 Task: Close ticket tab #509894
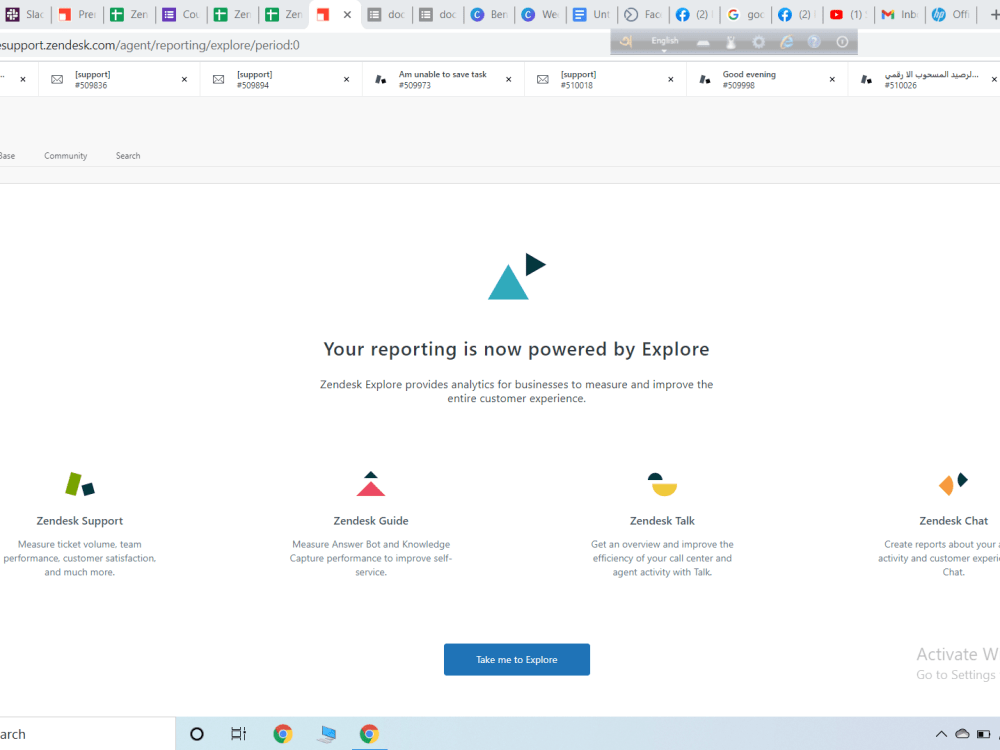pos(346,80)
